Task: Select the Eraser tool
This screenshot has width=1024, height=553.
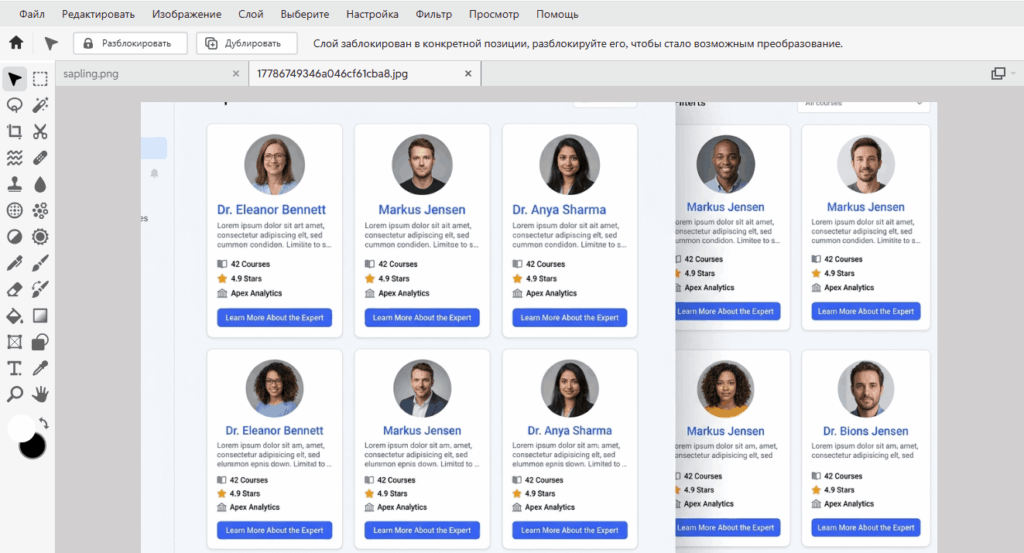Action: 14,289
